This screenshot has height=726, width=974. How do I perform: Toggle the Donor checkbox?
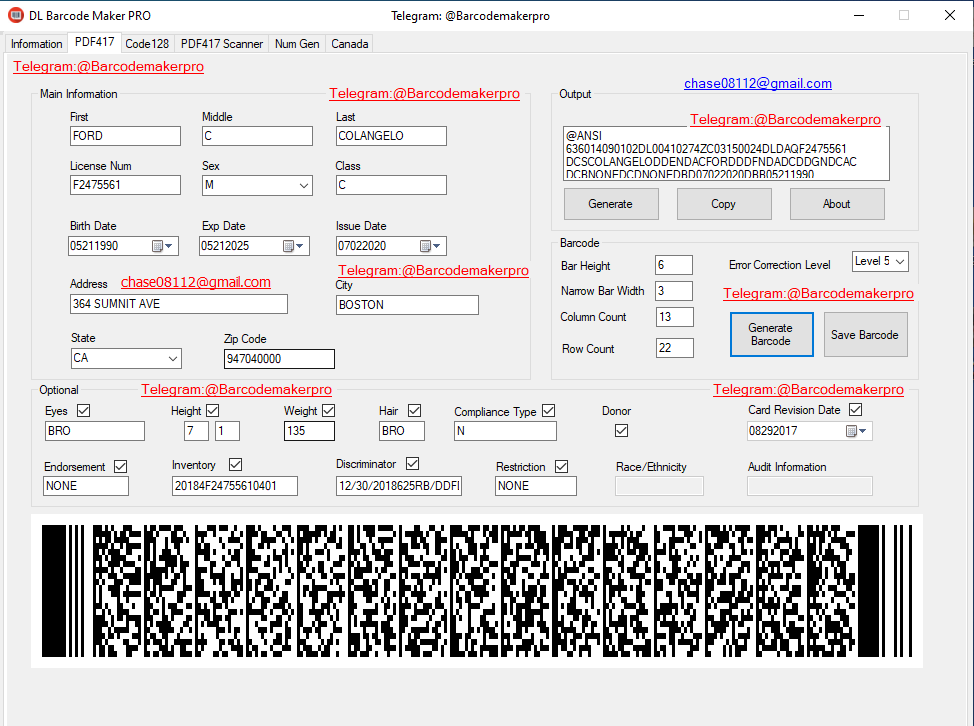pos(621,430)
